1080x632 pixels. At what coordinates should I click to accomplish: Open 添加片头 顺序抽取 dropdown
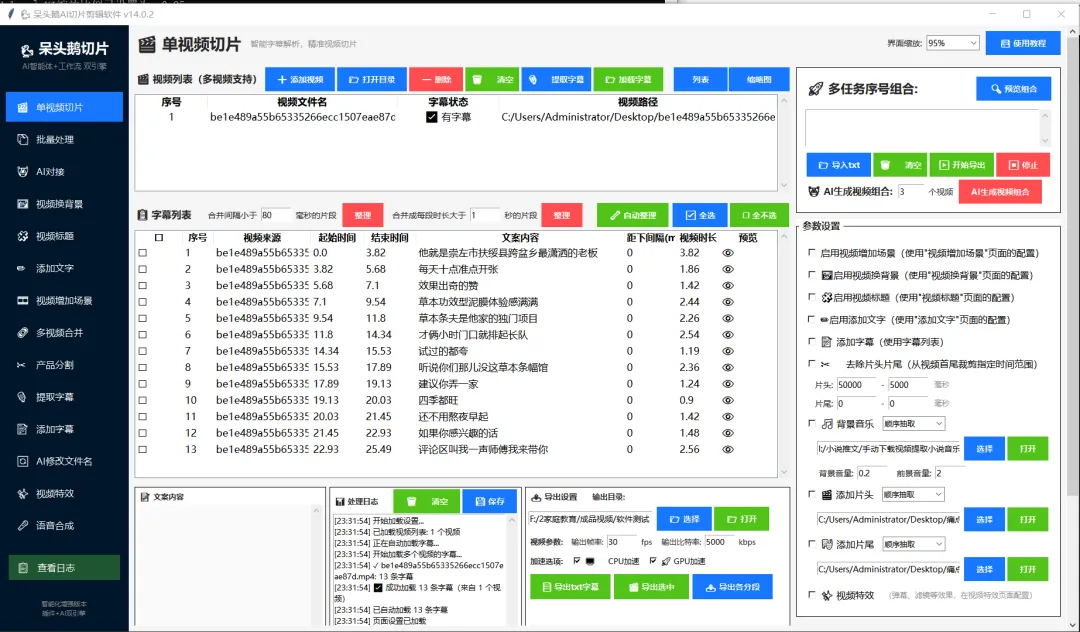[913, 494]
